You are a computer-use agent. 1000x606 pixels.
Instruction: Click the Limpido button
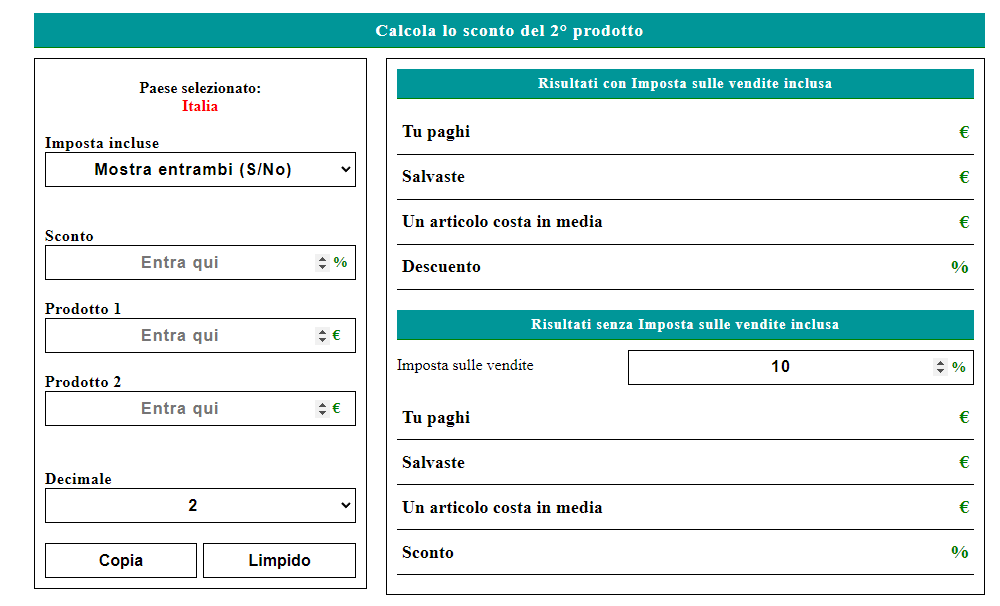279,560
